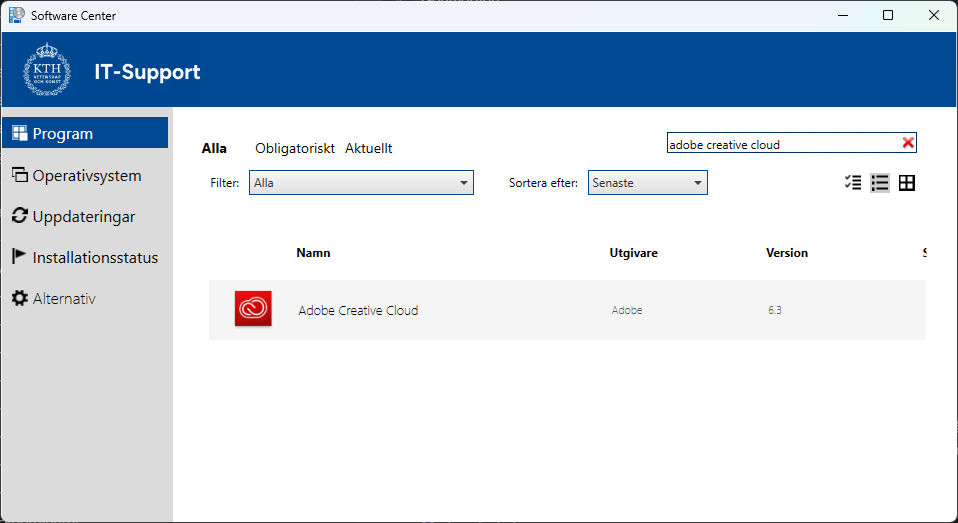958x523 pixels.
Task: Click the Uppdateringar refresh arrows icon
Action: 20,216
